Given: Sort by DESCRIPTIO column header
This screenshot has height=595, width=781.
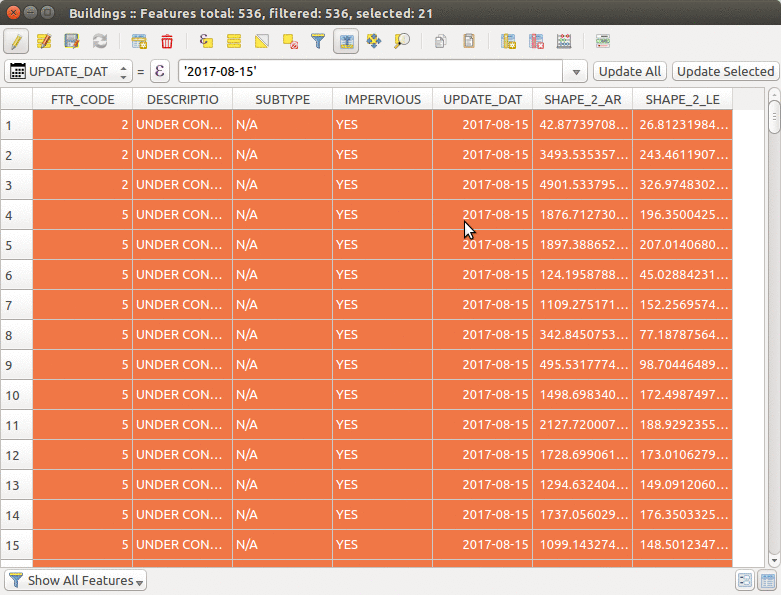Looking at the screenshot, I should (x=182, y=99).
